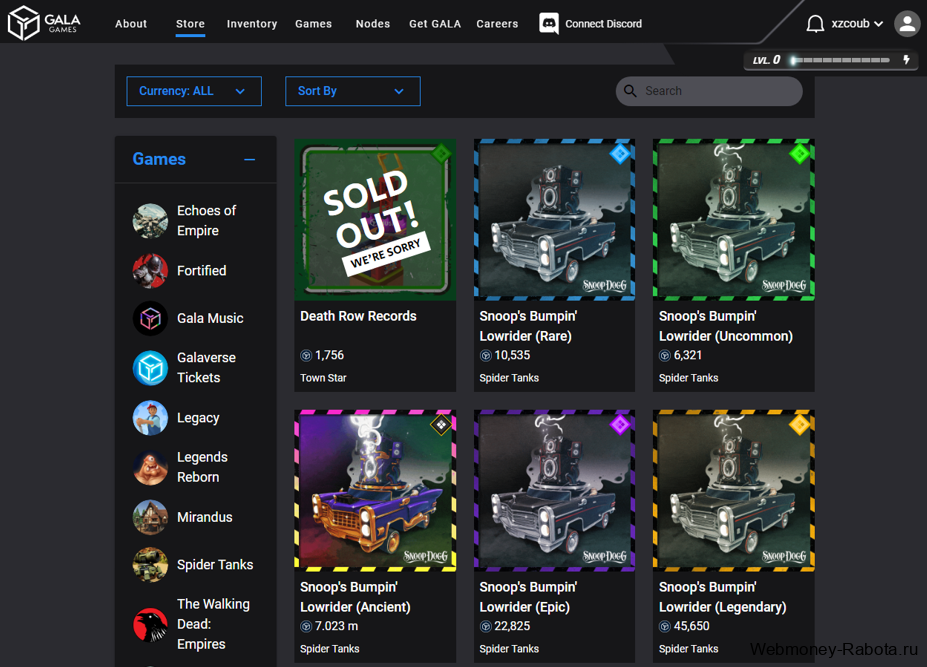Click the search magnifier icon
This screenshot has height=667, width=927.
coord(630,91)
